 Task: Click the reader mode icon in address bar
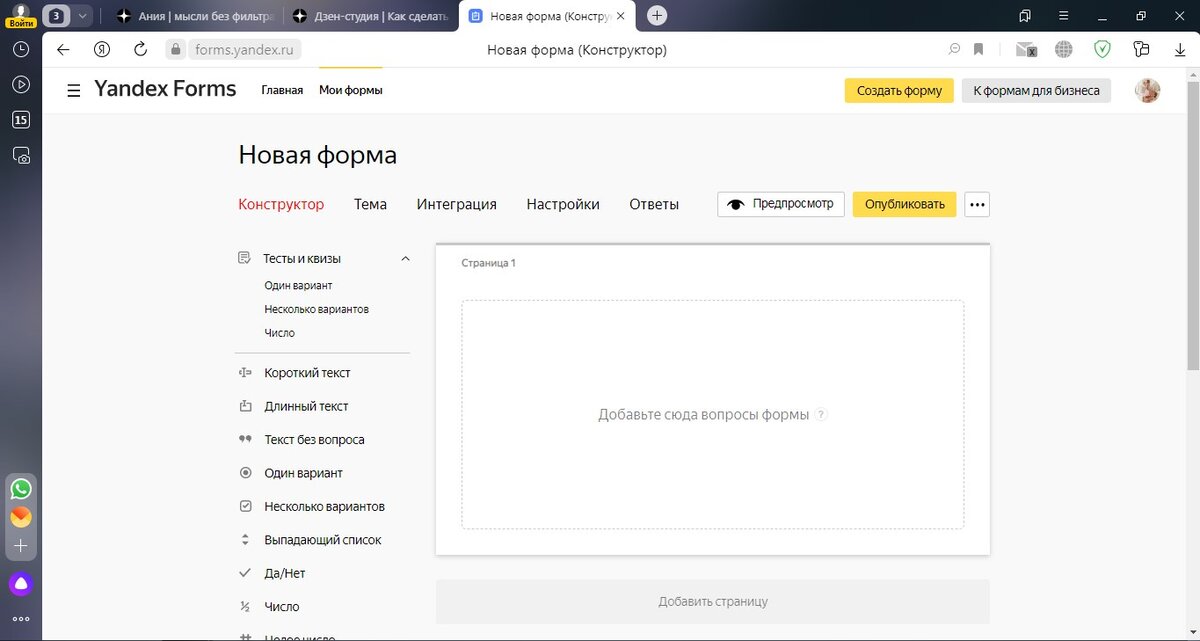tap(954, 50)
